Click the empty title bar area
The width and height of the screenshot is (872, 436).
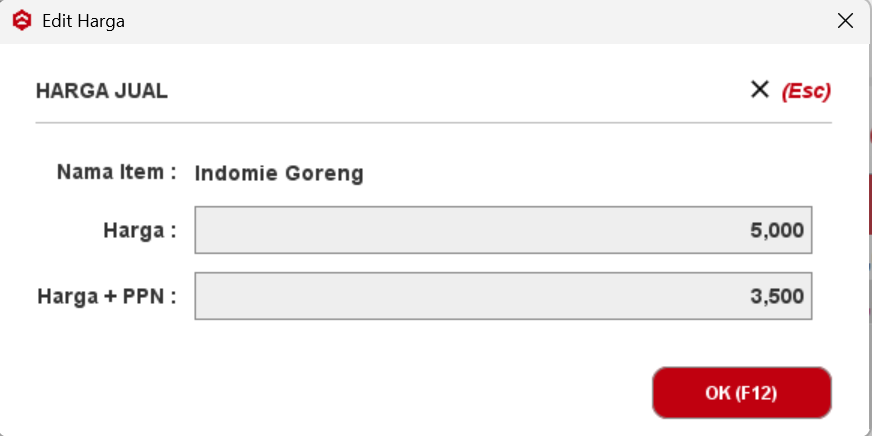pos(450,21)
